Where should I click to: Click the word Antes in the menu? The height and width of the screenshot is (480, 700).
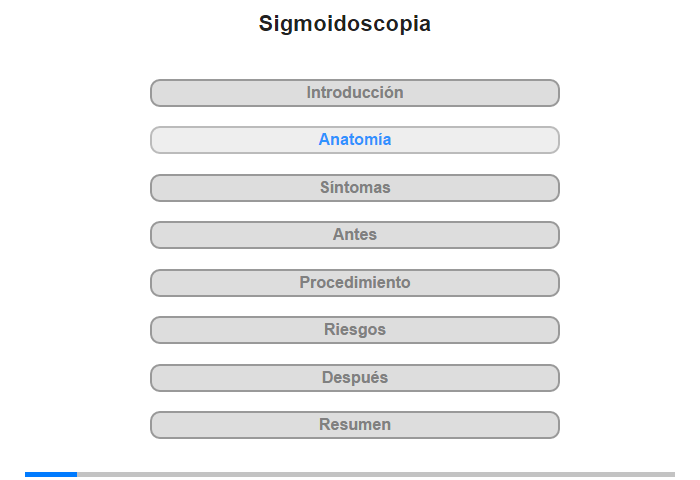[354, 234]
